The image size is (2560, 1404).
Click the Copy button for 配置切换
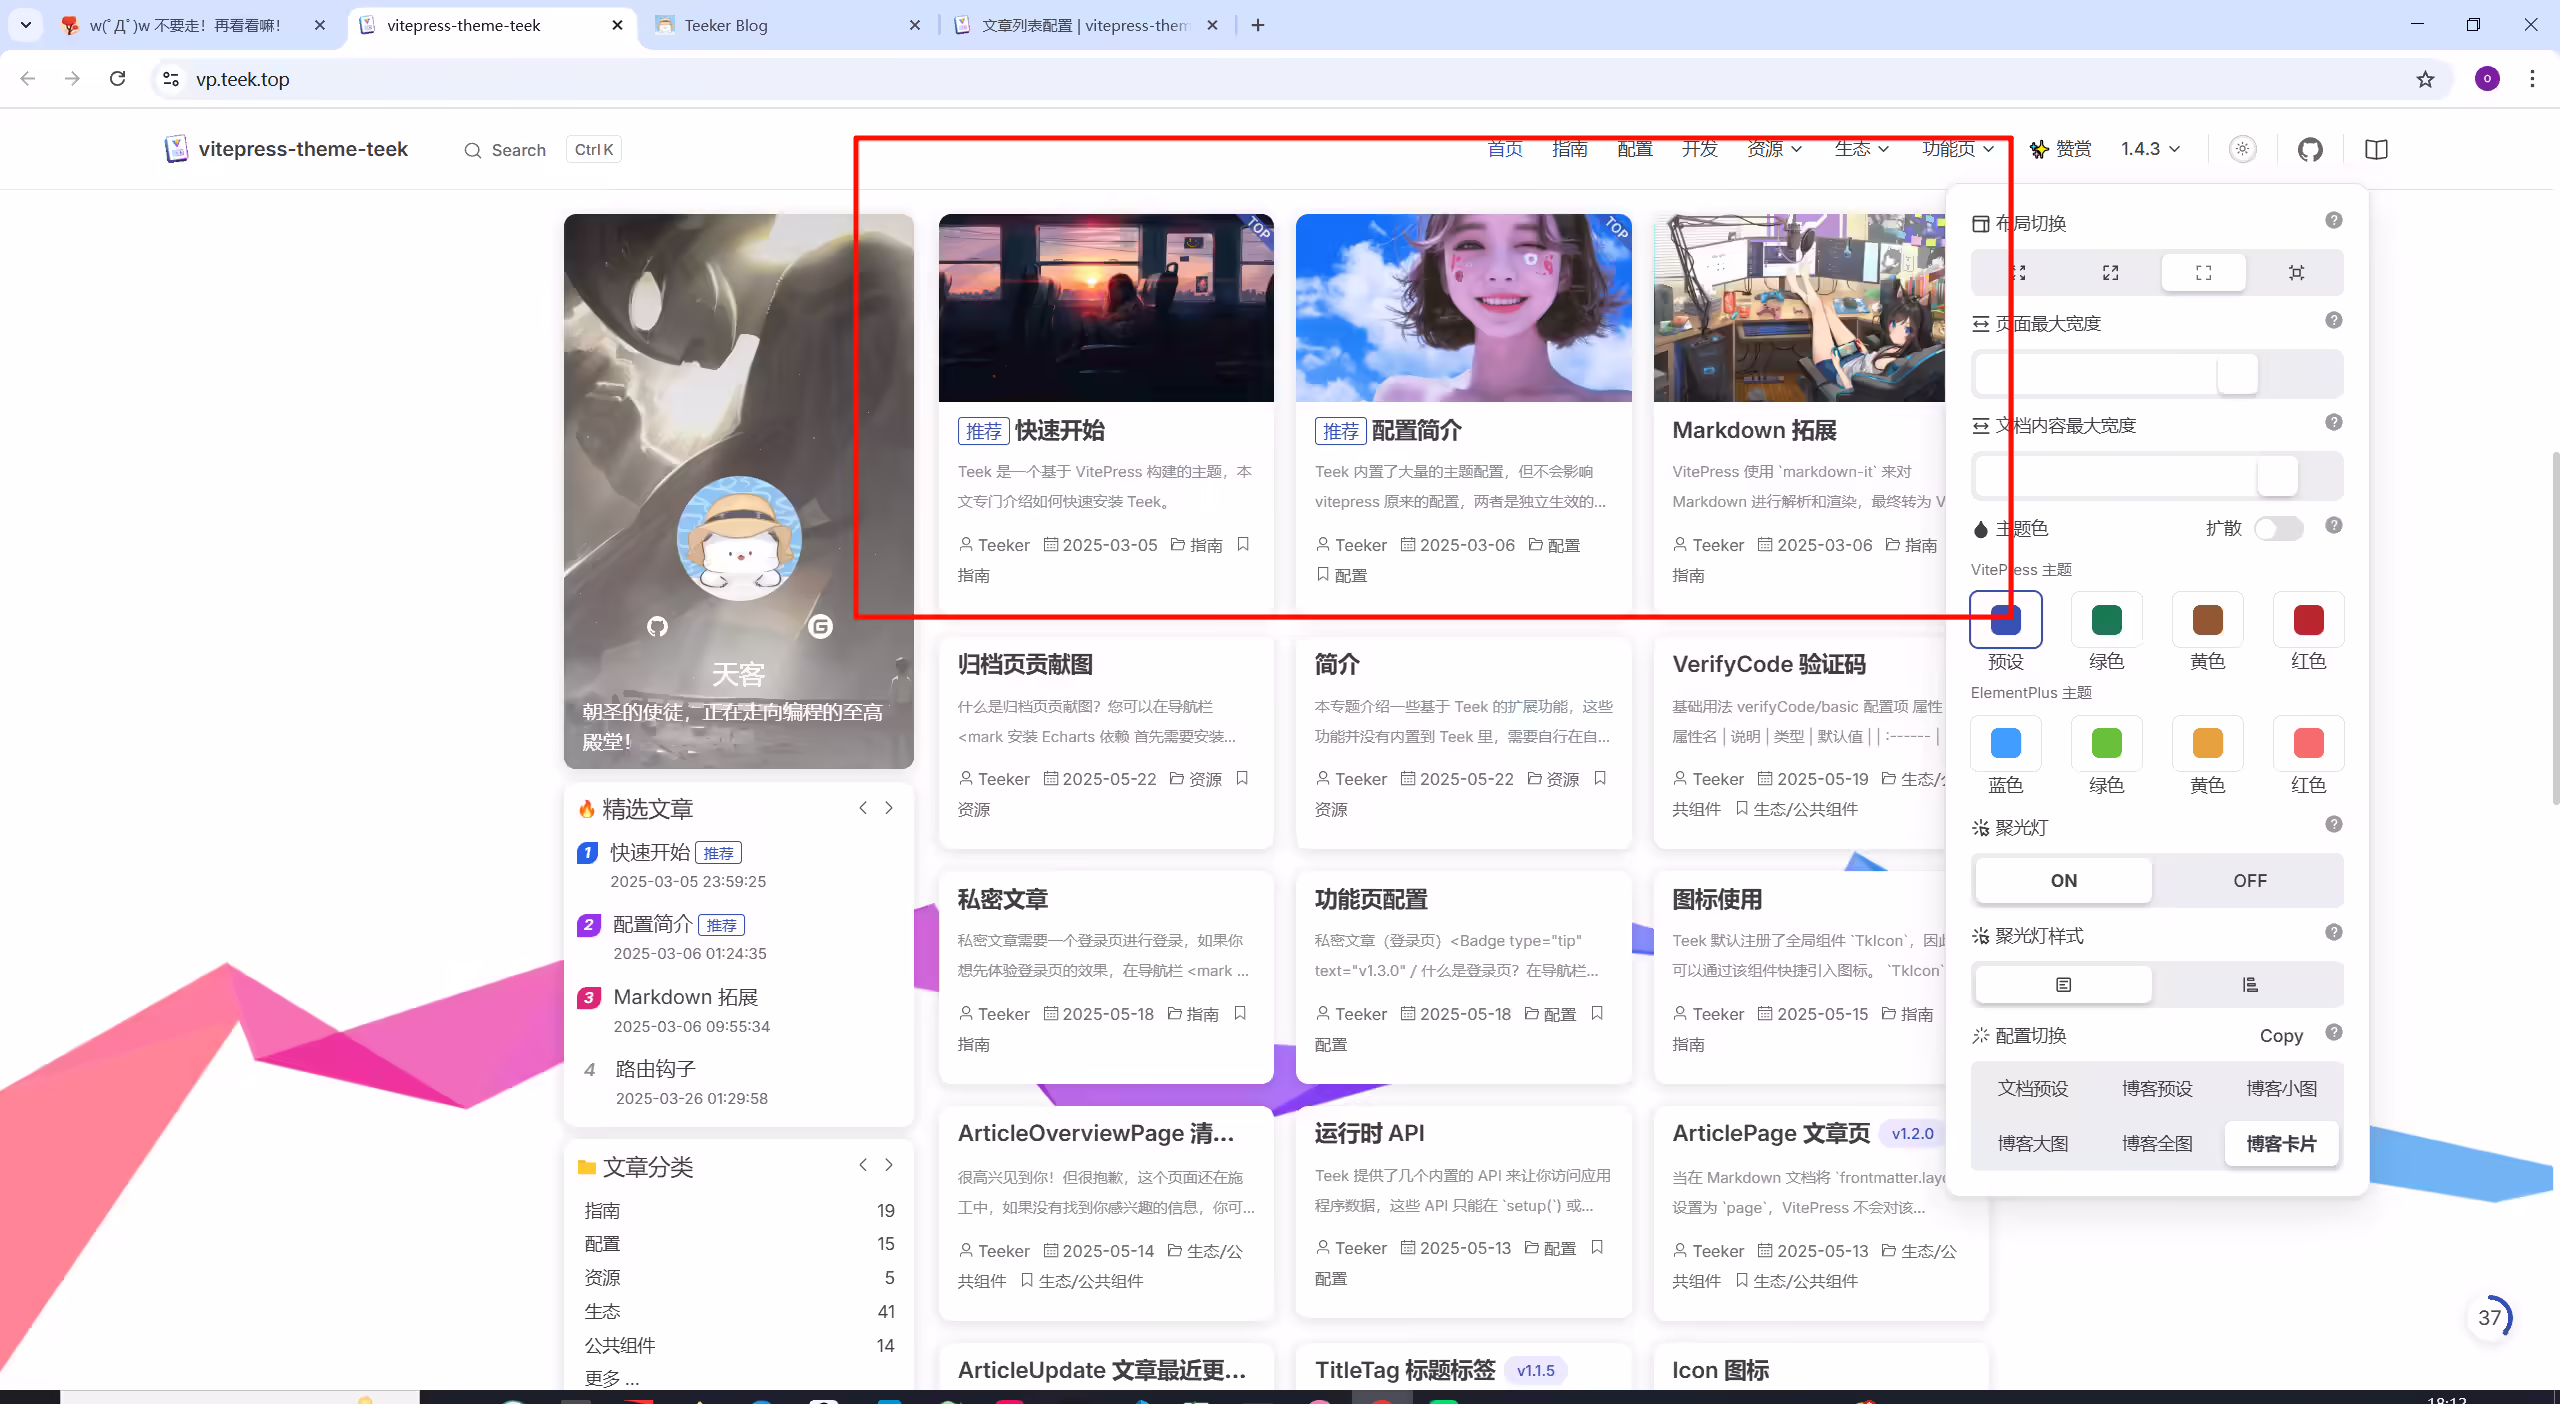2281,1036
